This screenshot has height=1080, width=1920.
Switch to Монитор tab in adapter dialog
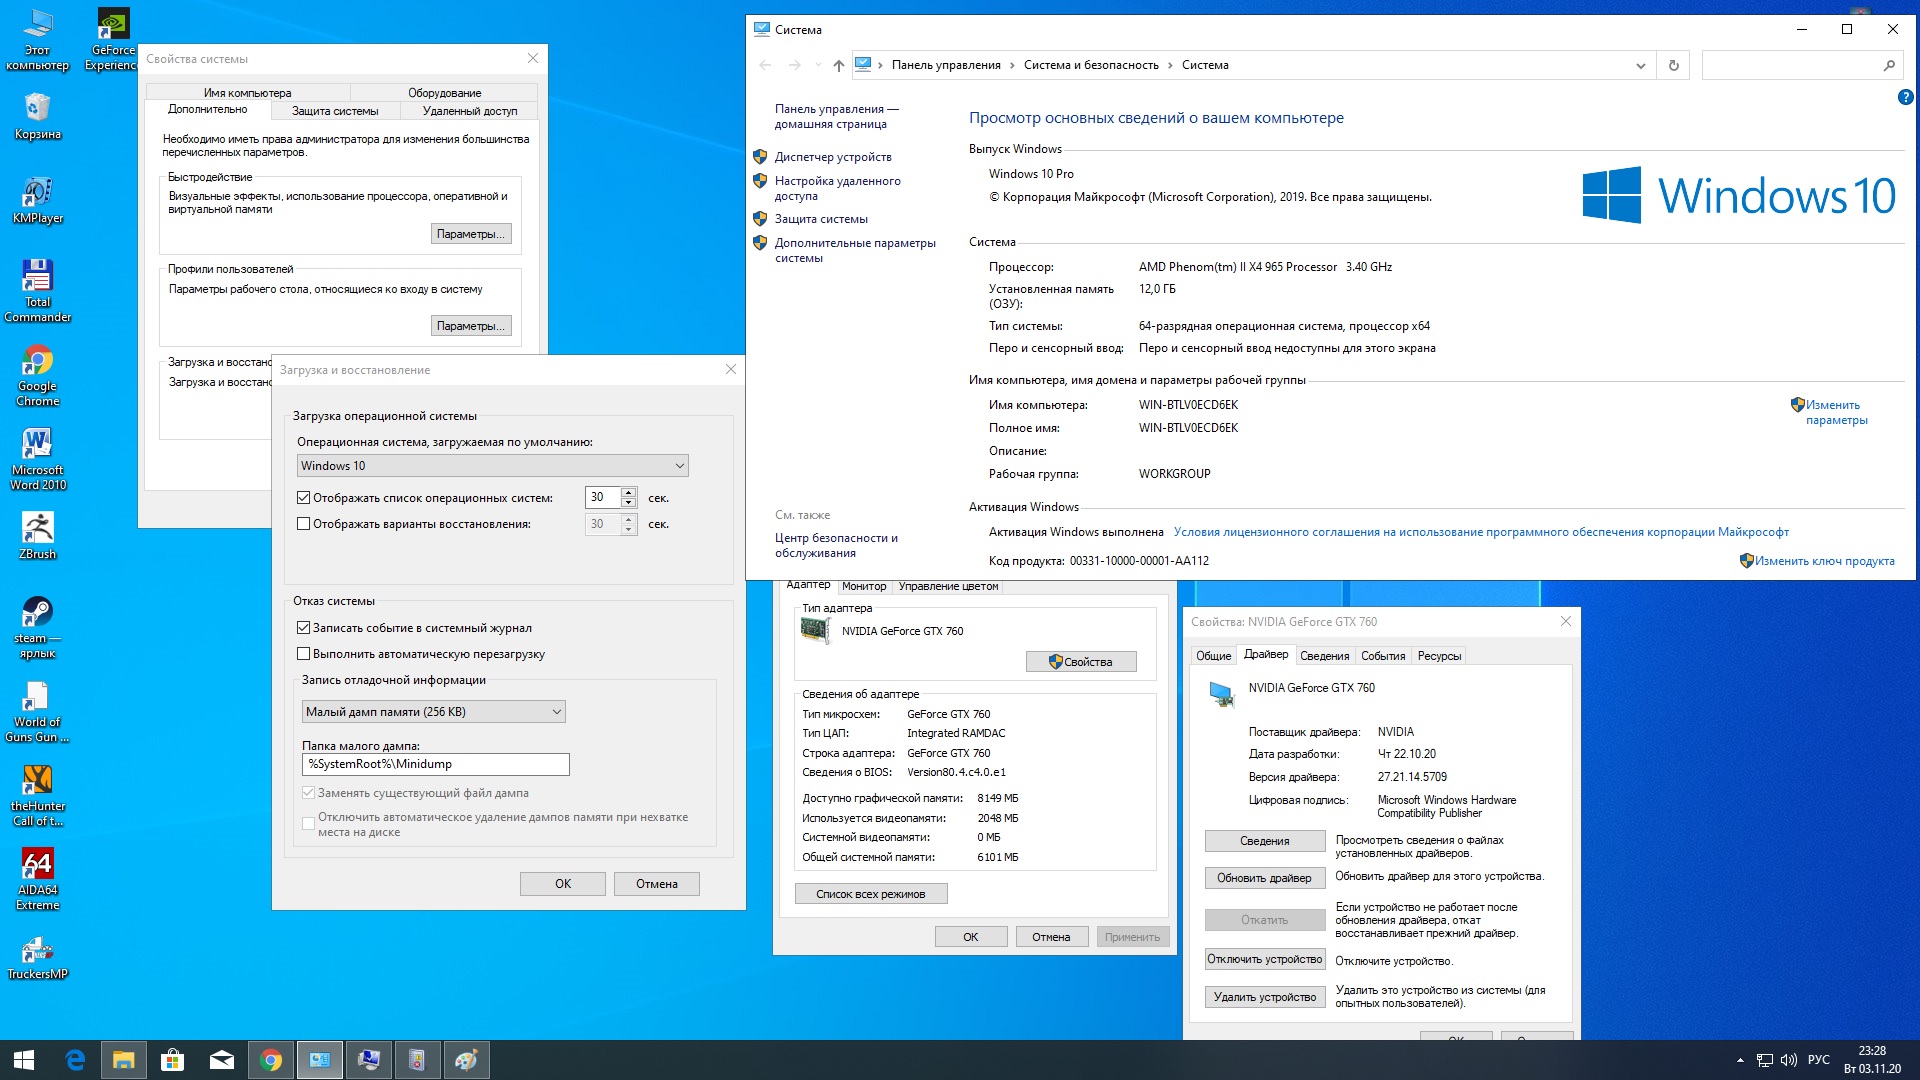[864, 586]
